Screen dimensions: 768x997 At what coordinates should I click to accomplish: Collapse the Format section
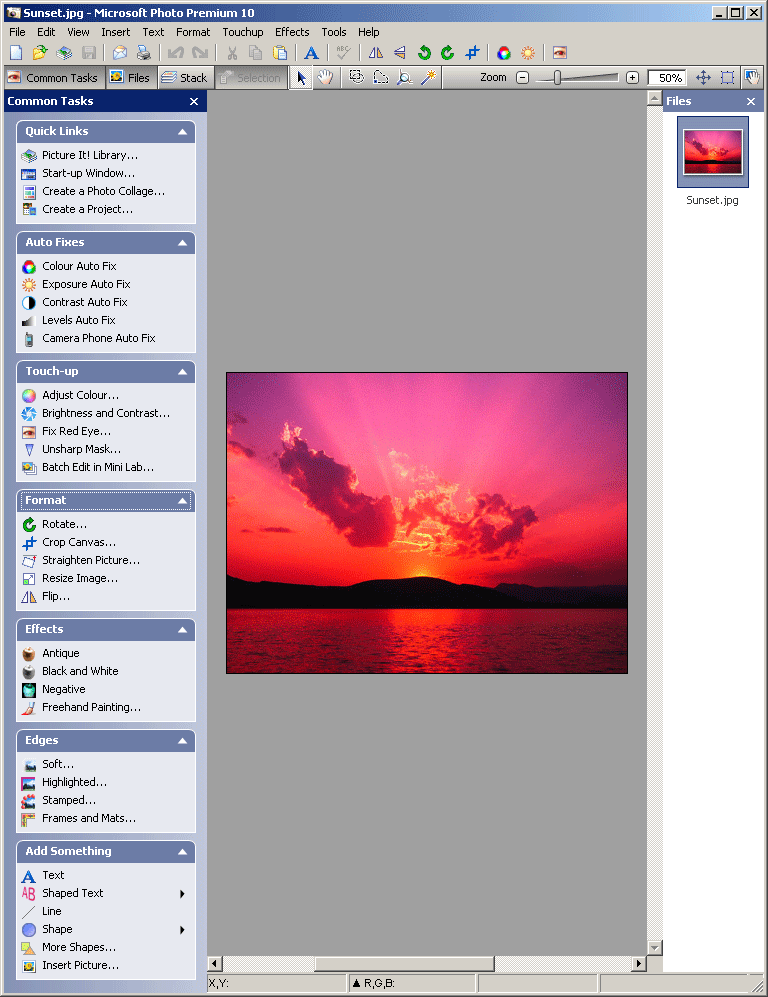point(182,501)
